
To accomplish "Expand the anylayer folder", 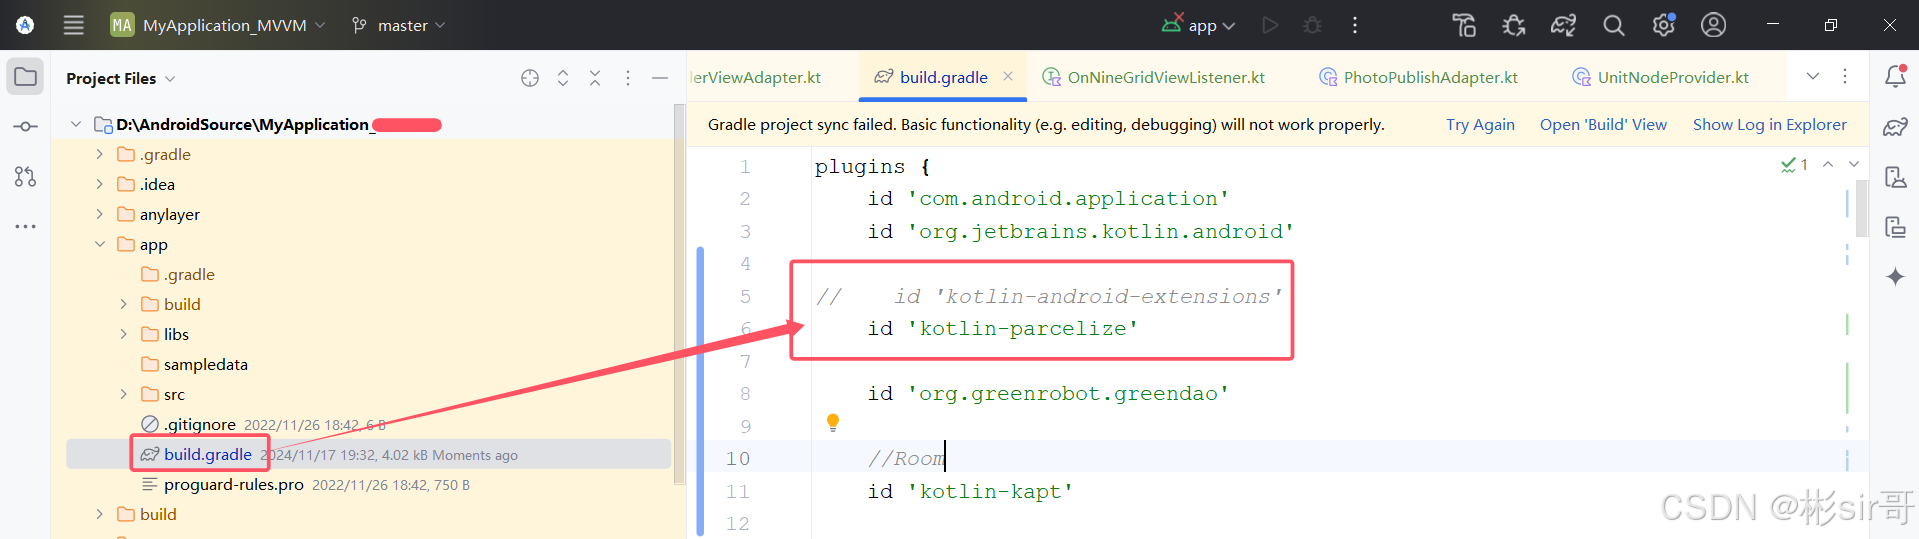I will click(x=99, y=214).
